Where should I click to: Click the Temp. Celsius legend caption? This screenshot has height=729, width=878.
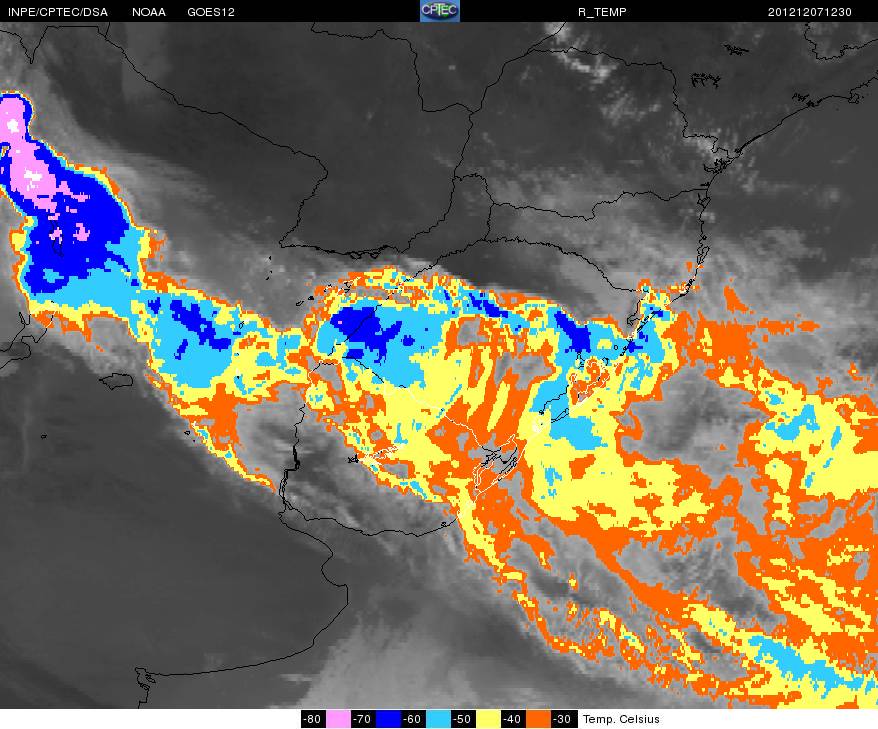tap(621, 719)
